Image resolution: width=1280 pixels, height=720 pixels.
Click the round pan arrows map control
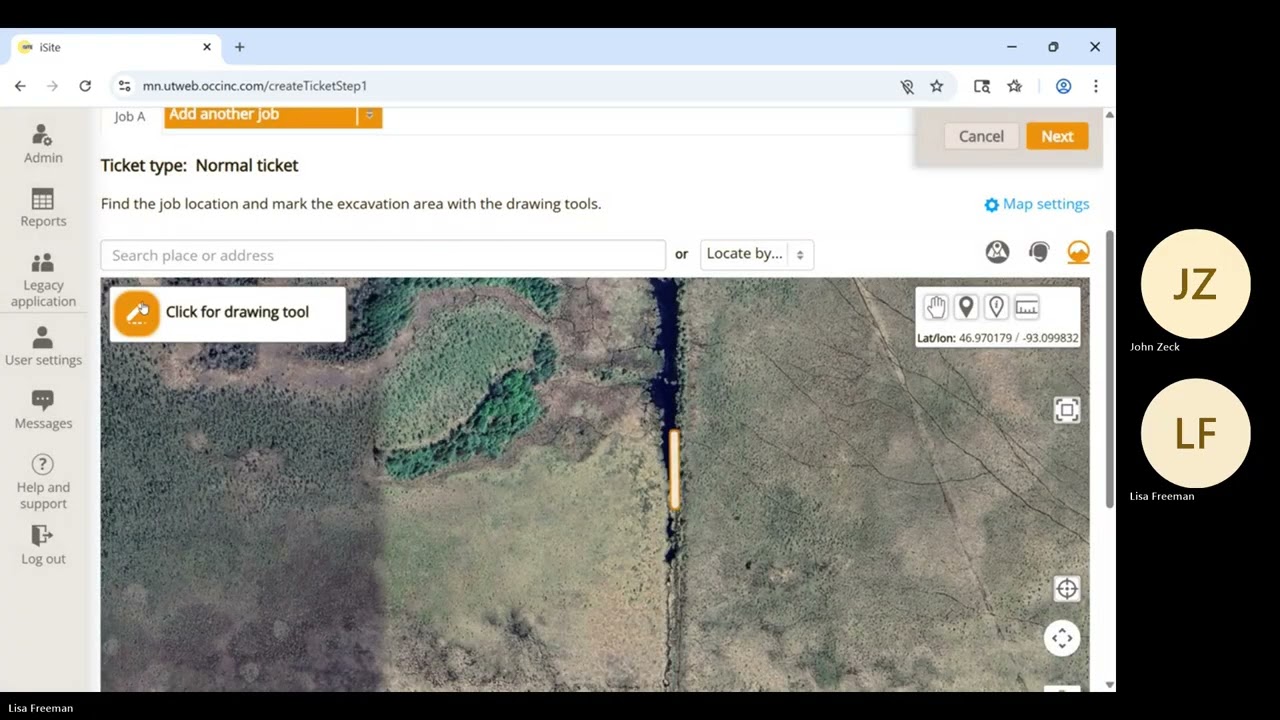[1062, 638]
